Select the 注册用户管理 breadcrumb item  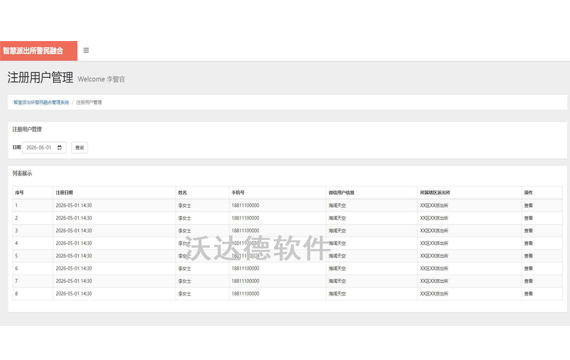tap(89, 102)
